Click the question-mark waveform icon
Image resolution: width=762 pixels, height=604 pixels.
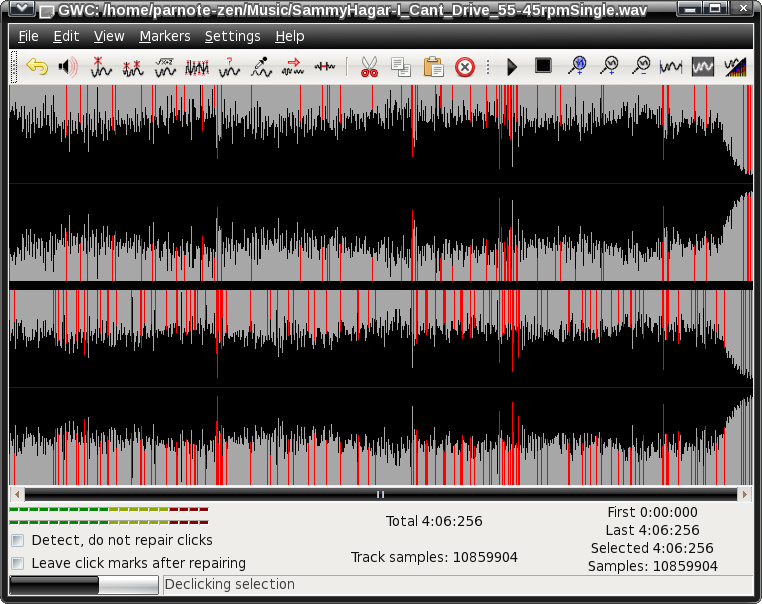[229, 67]
